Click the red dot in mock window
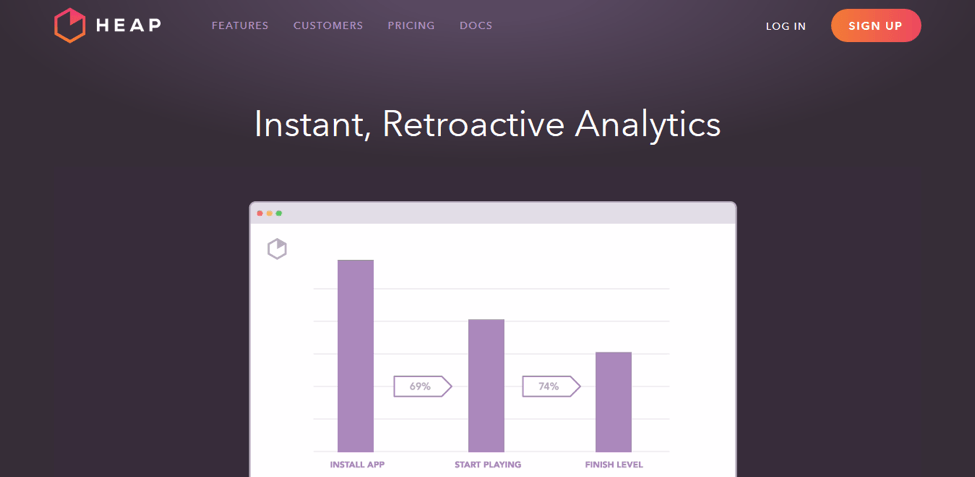 [x=260, y=213]
